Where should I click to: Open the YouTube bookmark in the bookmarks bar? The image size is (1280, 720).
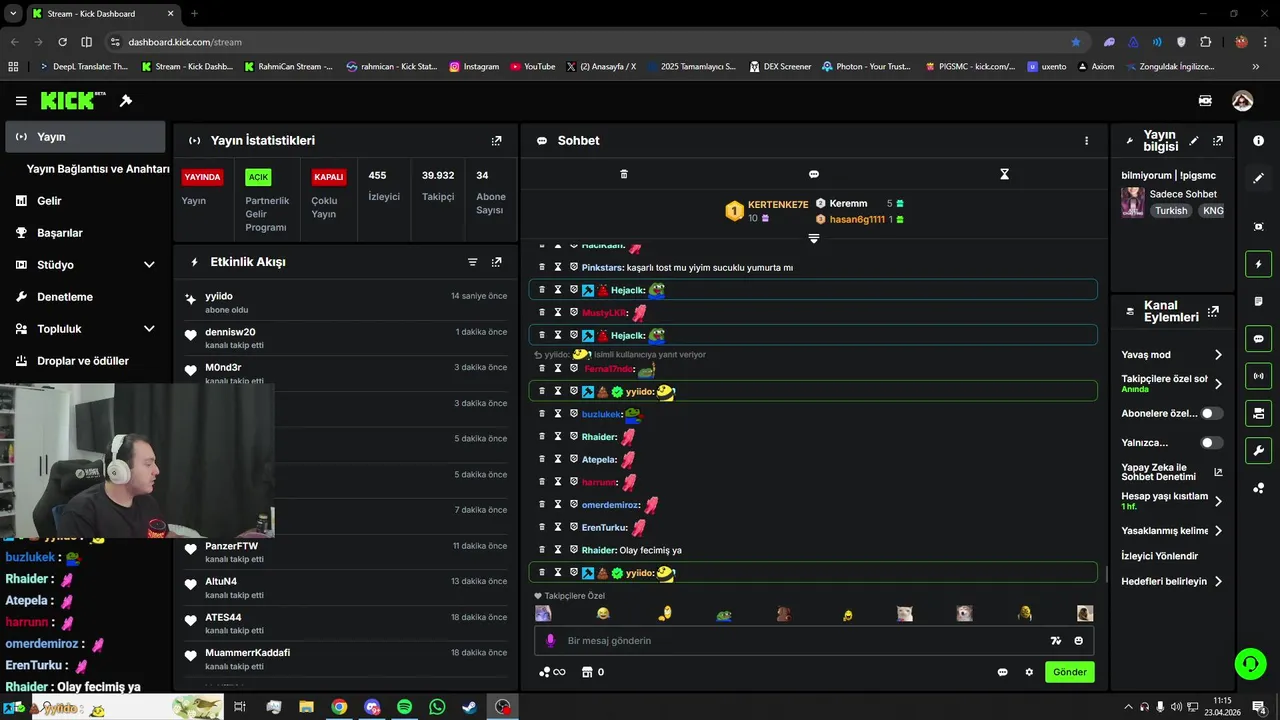532,67
